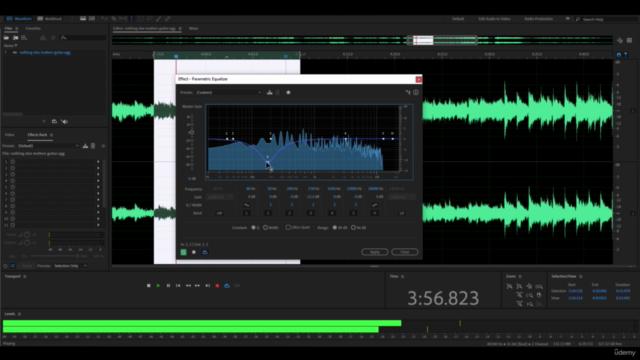Click the red Record button in Transport
Viewport: 640px width, 360px height.
pos(217,286)
